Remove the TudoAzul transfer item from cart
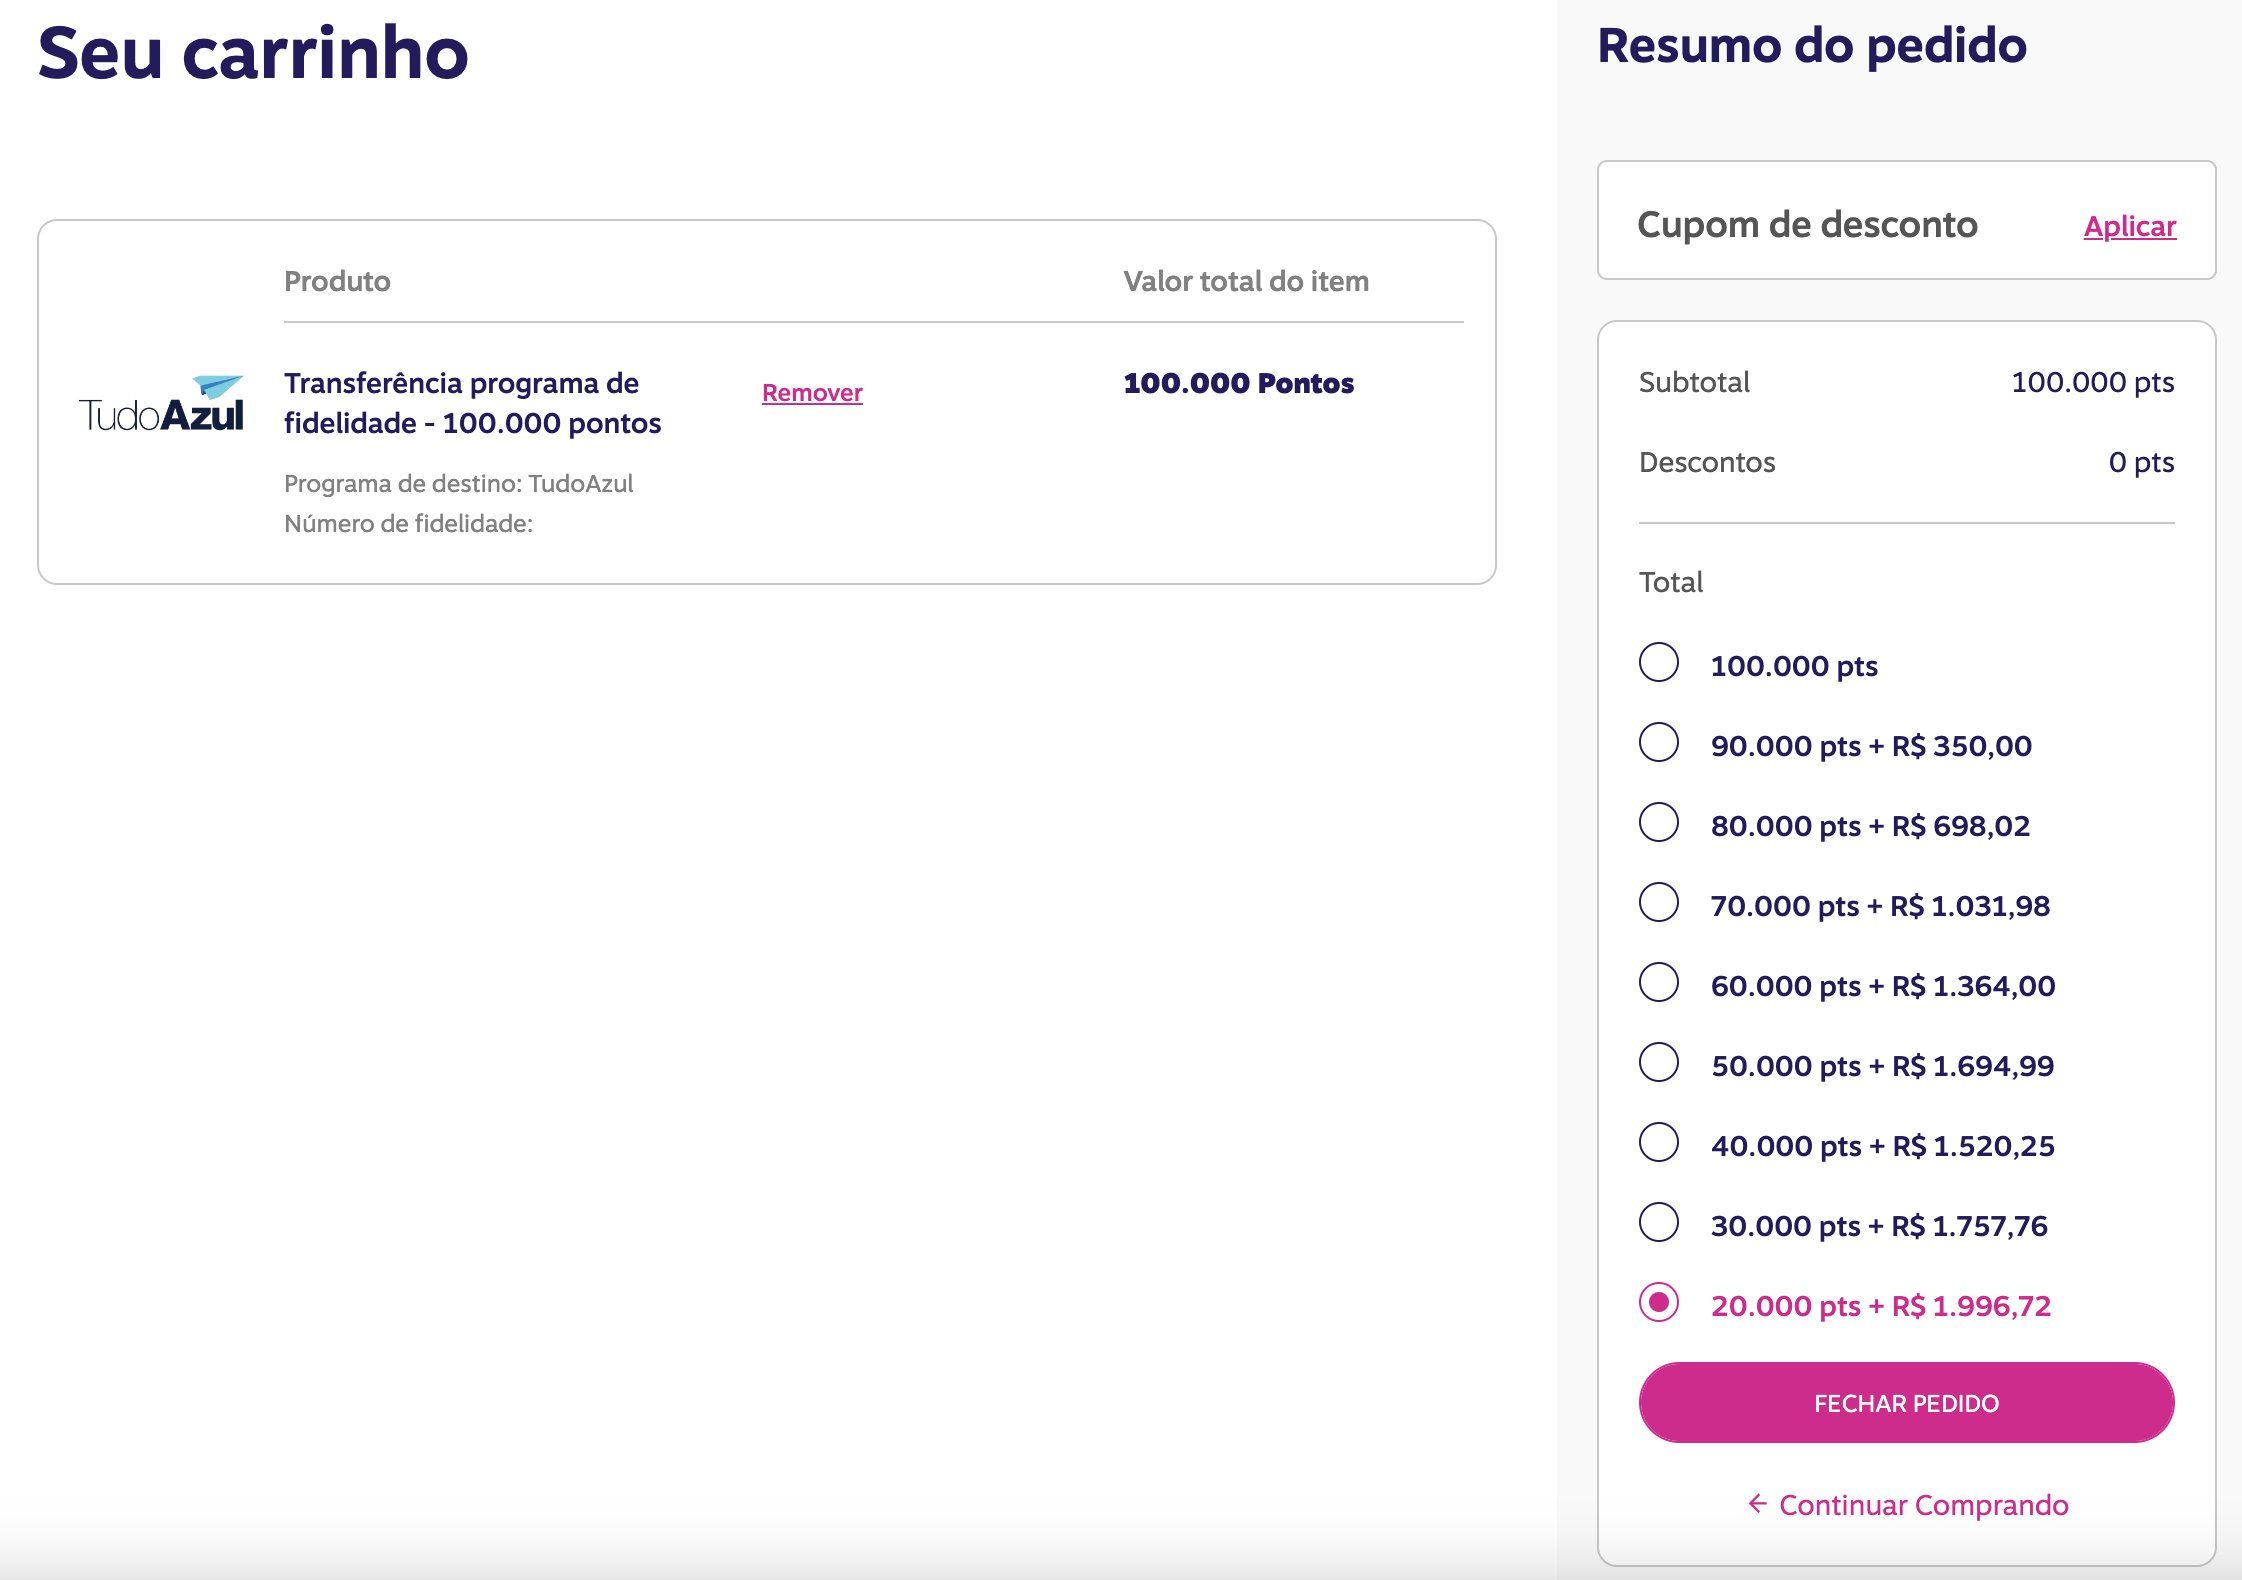The image size is (2242, 1580). [812, 393]
